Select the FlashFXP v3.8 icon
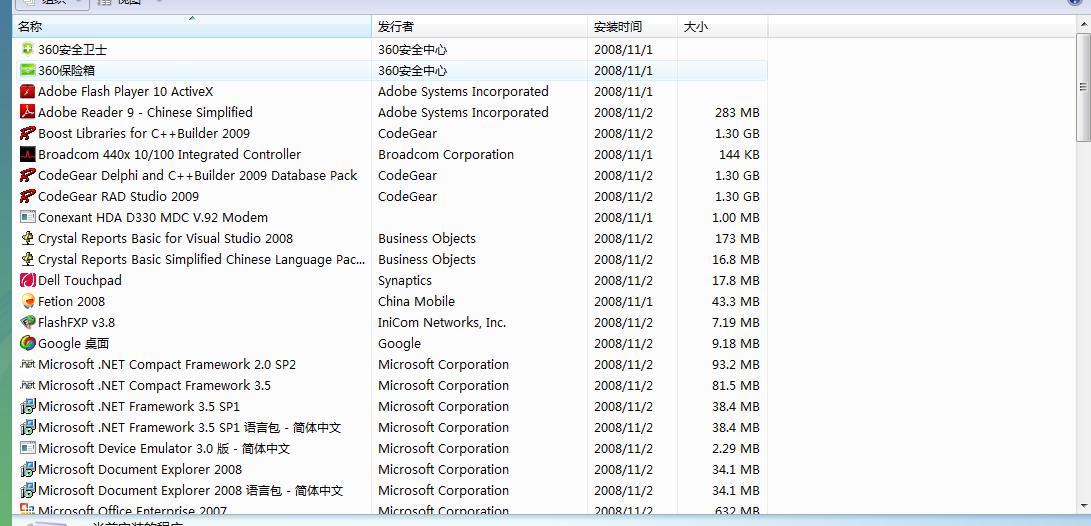 coord(28,322)
